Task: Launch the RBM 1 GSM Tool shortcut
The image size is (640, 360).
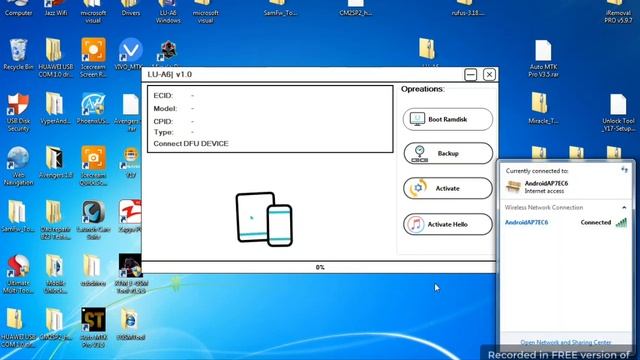Action: tap(131, 274)
